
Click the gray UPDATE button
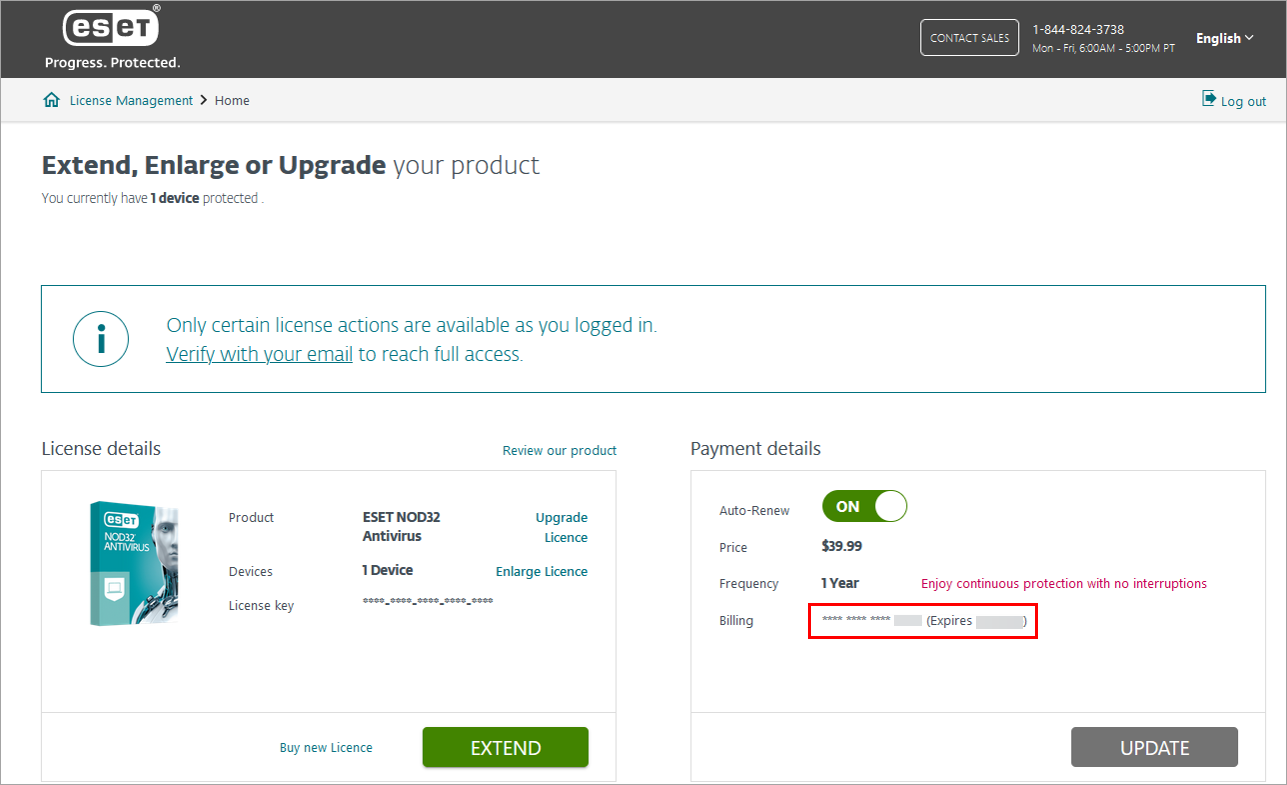pyautogui.click(x=1154, y=747)
